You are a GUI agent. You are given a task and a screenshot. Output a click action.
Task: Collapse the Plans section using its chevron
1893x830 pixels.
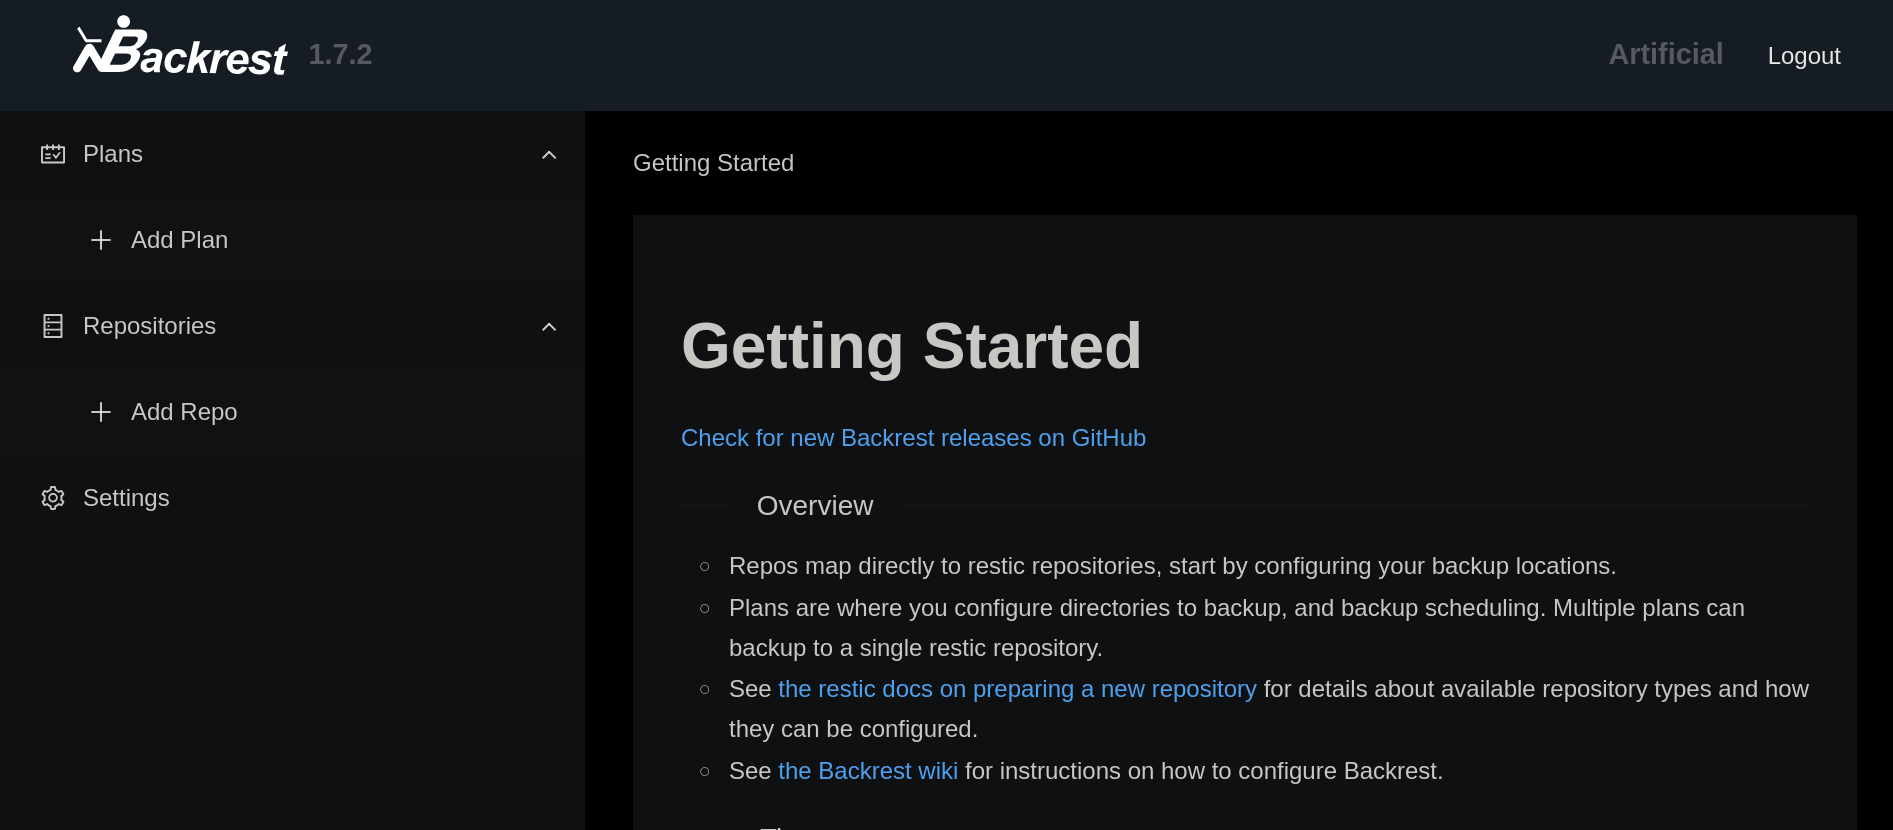pyautogui.click(x=549, y=155)
